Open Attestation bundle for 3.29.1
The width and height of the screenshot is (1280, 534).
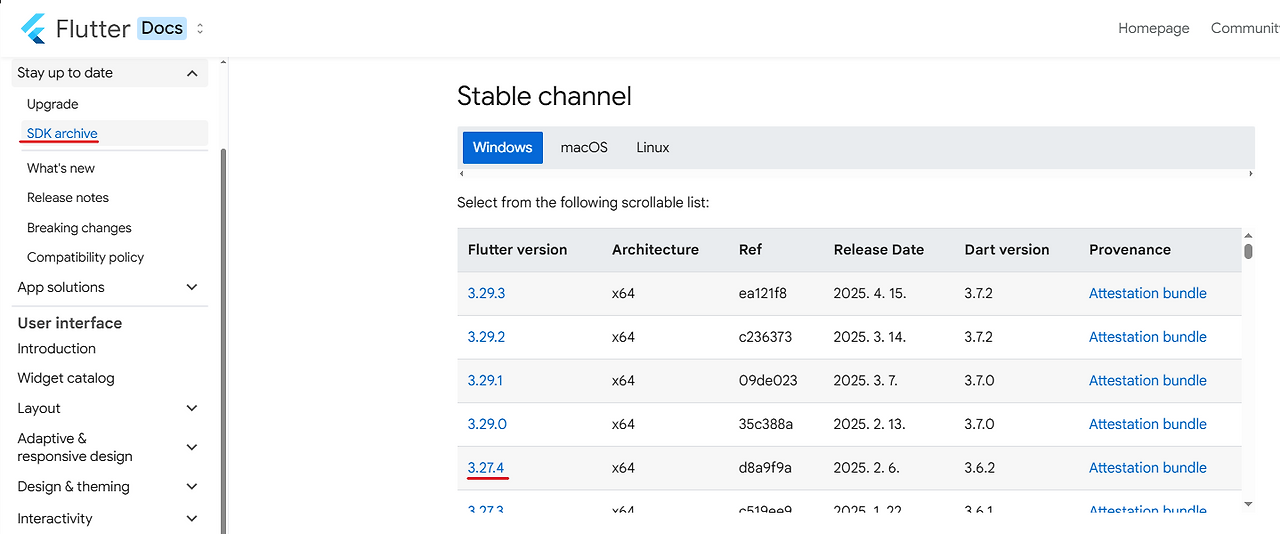click(x=1148, y=380)
